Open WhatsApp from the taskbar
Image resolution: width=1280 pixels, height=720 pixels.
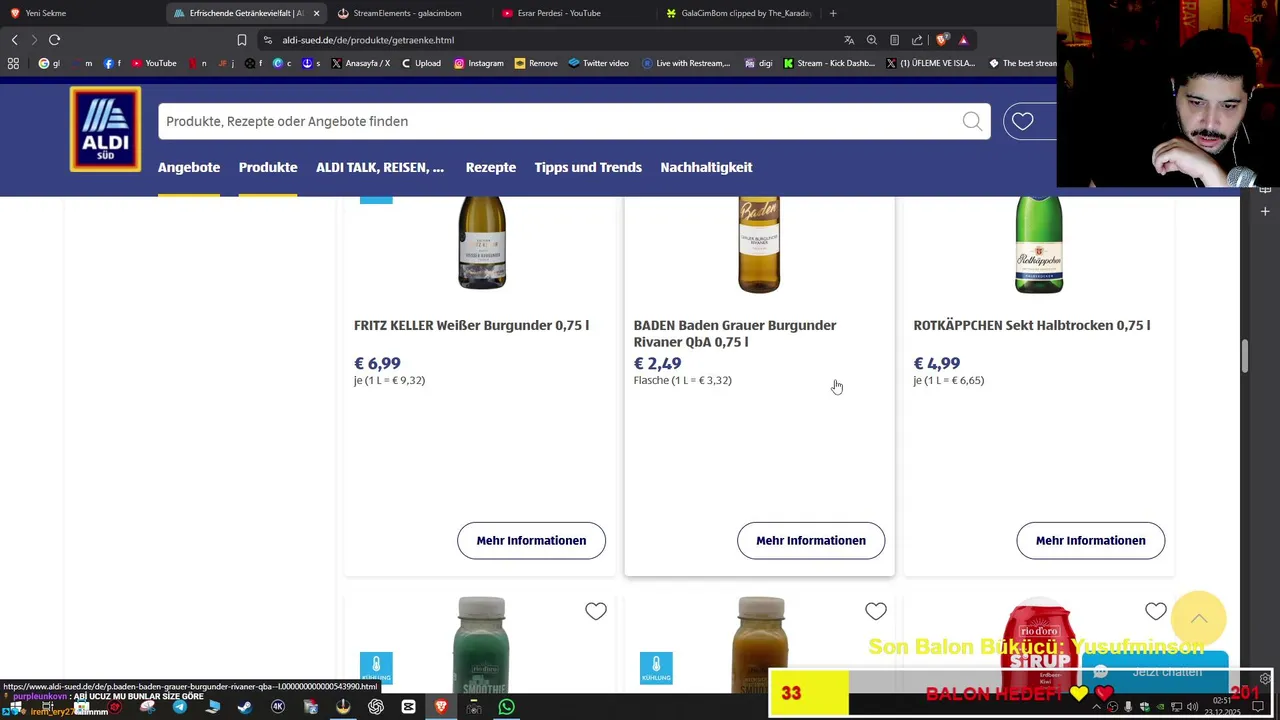tap(507, 707)
